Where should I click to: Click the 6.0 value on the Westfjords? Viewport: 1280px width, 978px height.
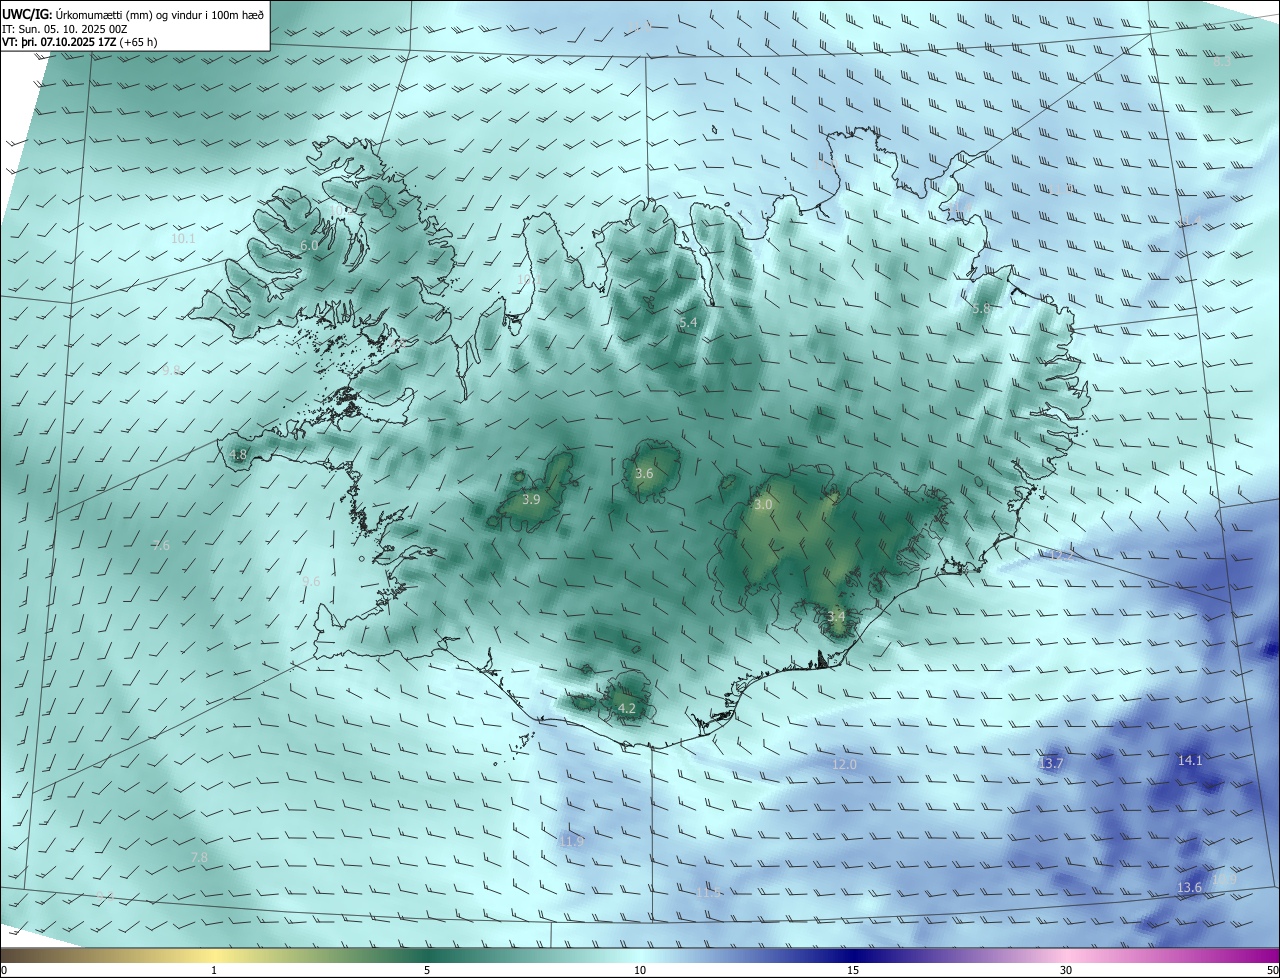[309, 245]
